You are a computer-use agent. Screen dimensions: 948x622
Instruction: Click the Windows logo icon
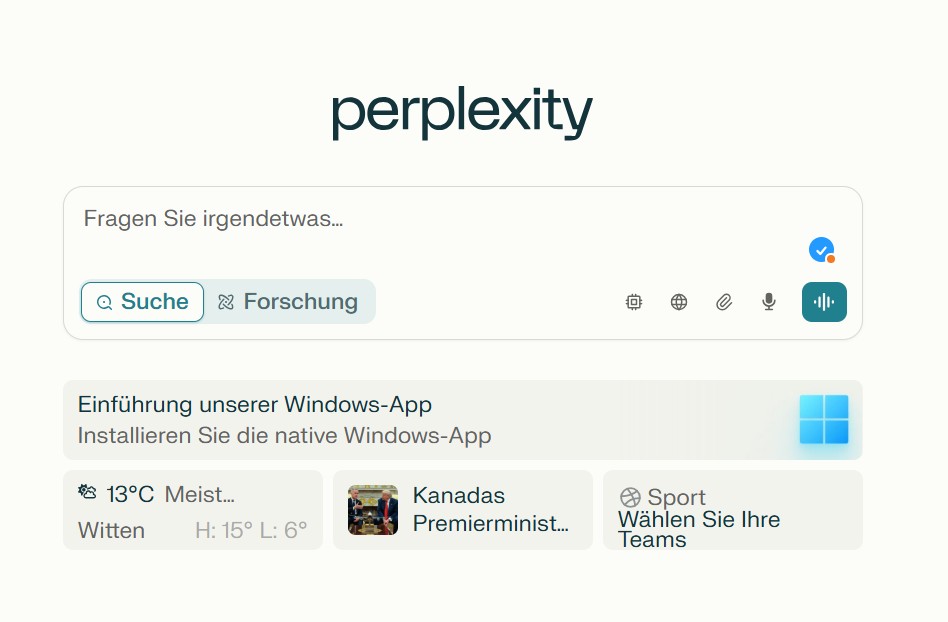[x=823, y=420]
